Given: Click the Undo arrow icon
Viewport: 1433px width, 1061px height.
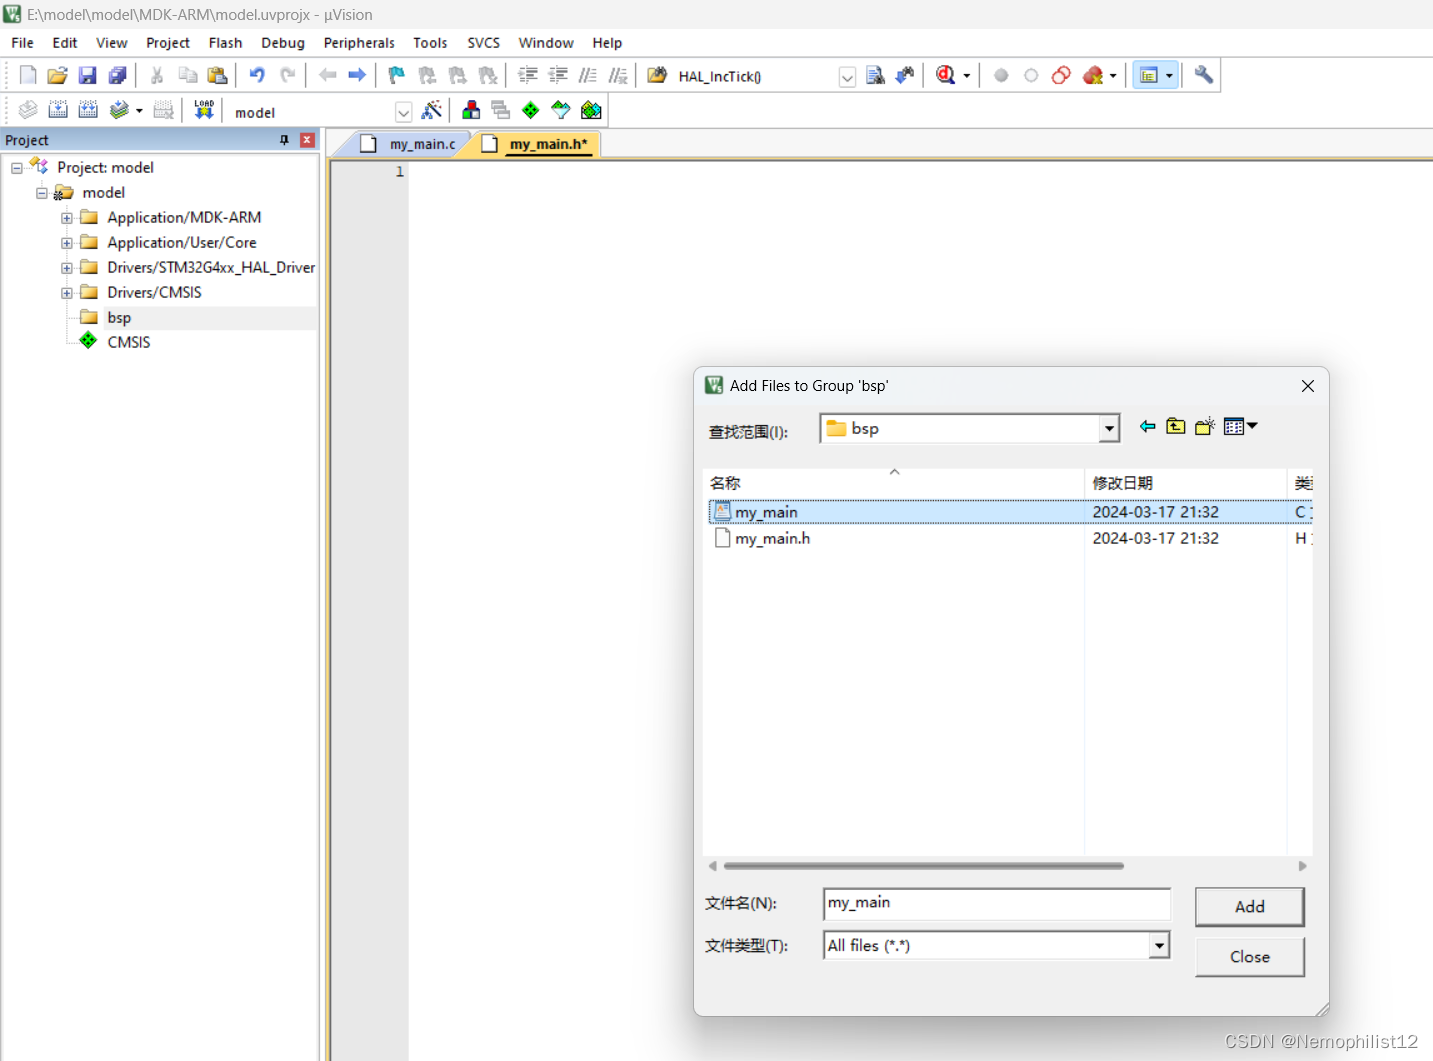Looking at the screenshot, I should [257, 75].
